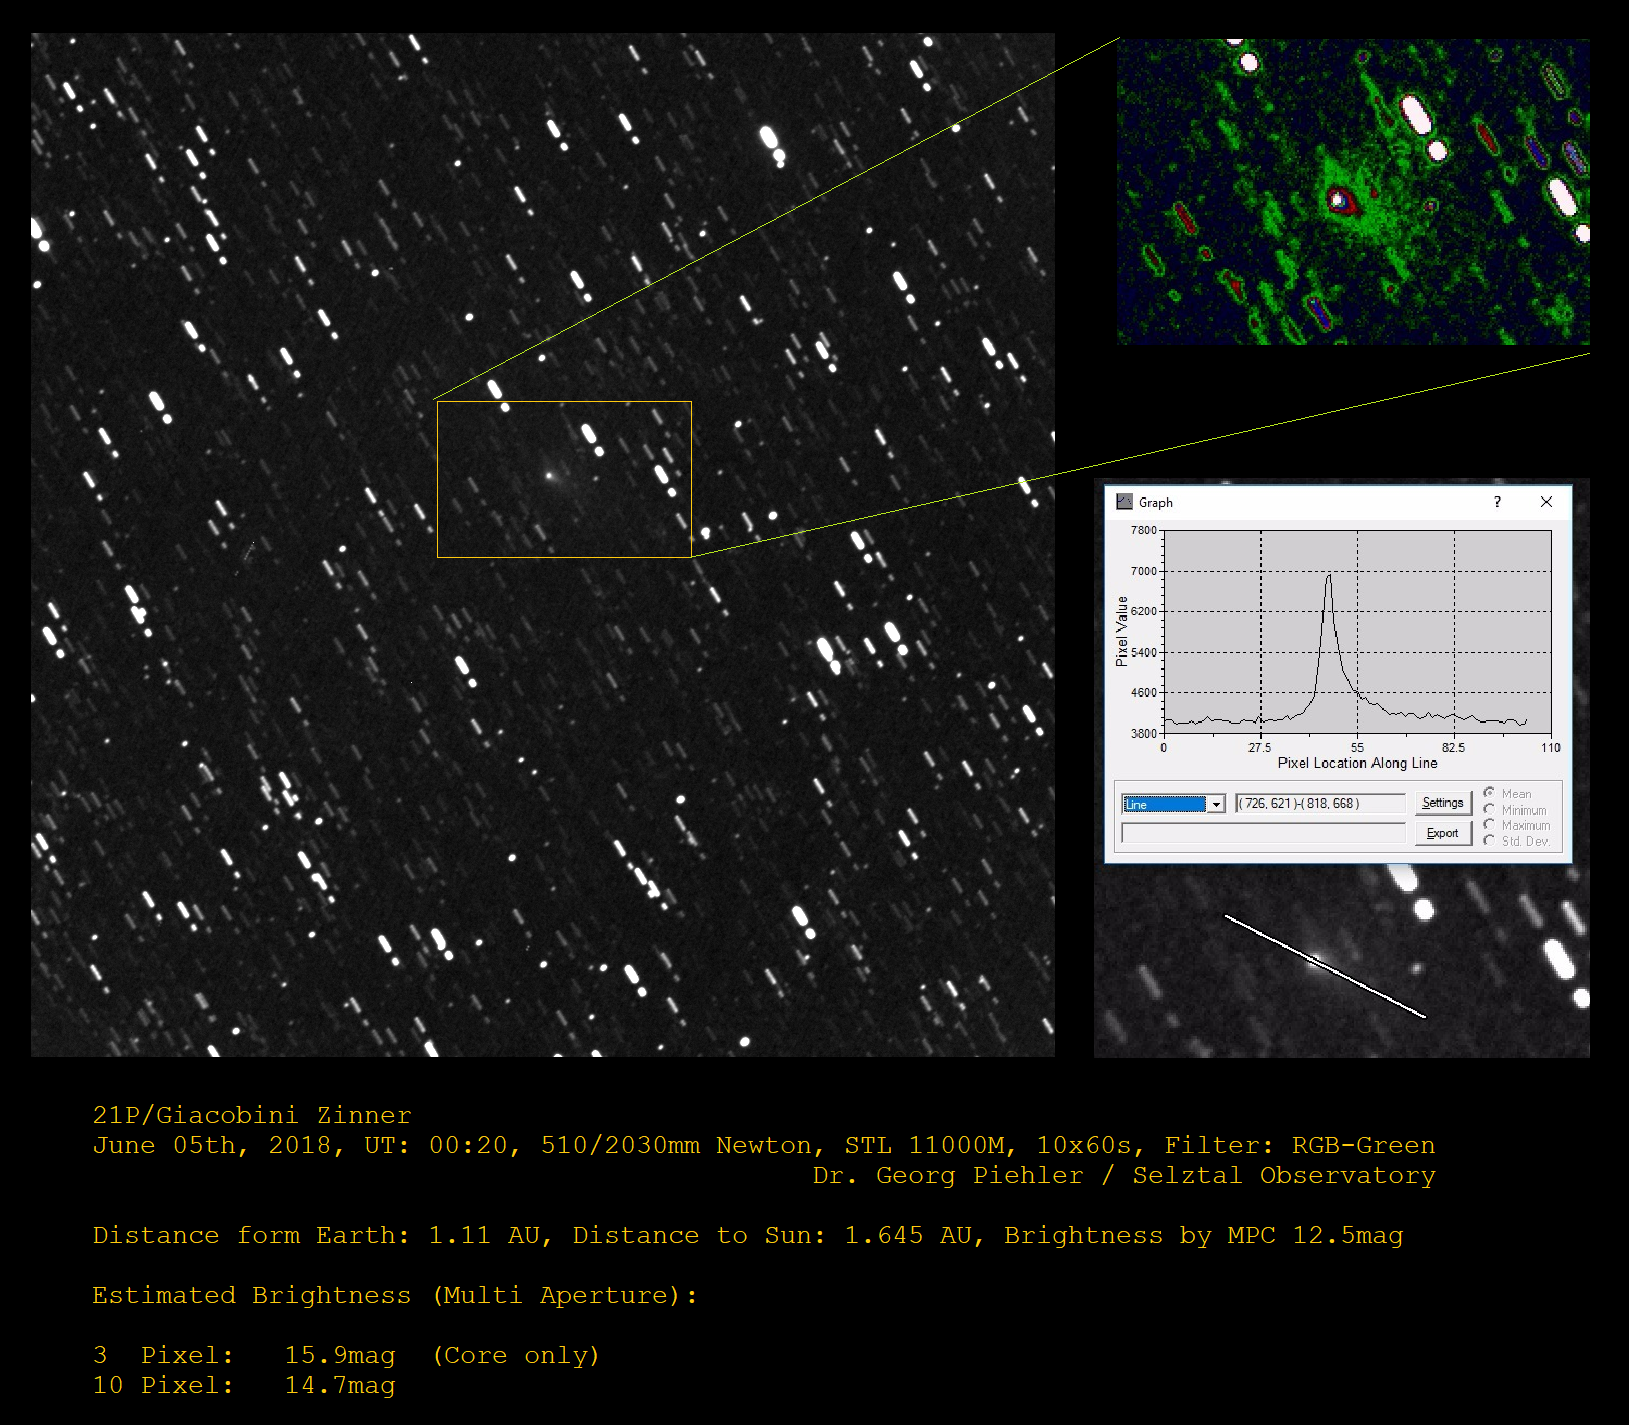Click the peak of the pixel value curve
Viewport: 1629px width, 1425px height.
pyautogui.click(x=1329, y=576)
